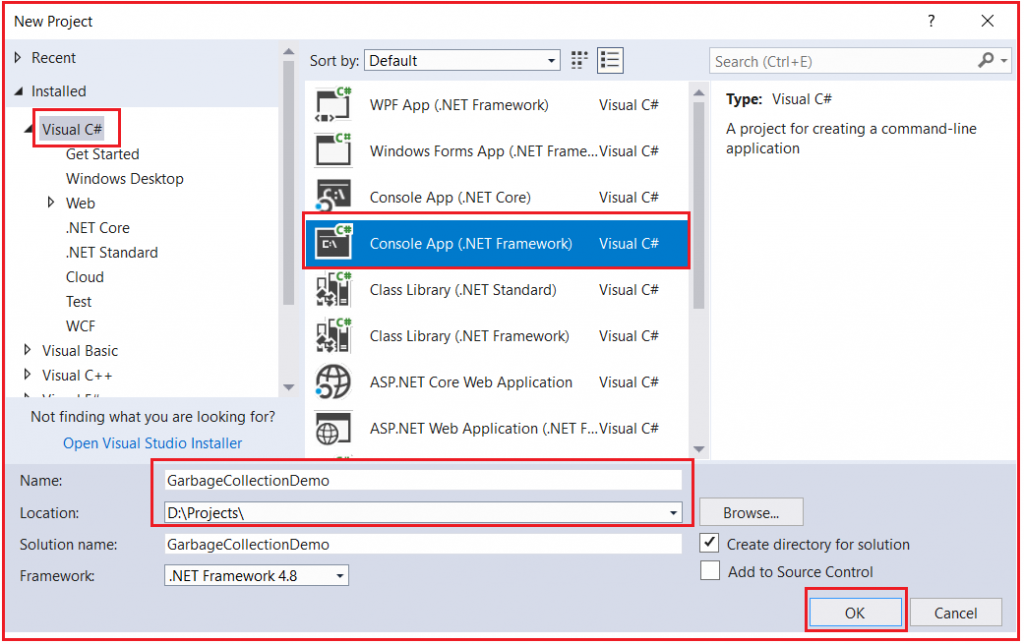Enable Add to Source Control checkbox
Screen dimensions: 1024x644
point(710,571)
